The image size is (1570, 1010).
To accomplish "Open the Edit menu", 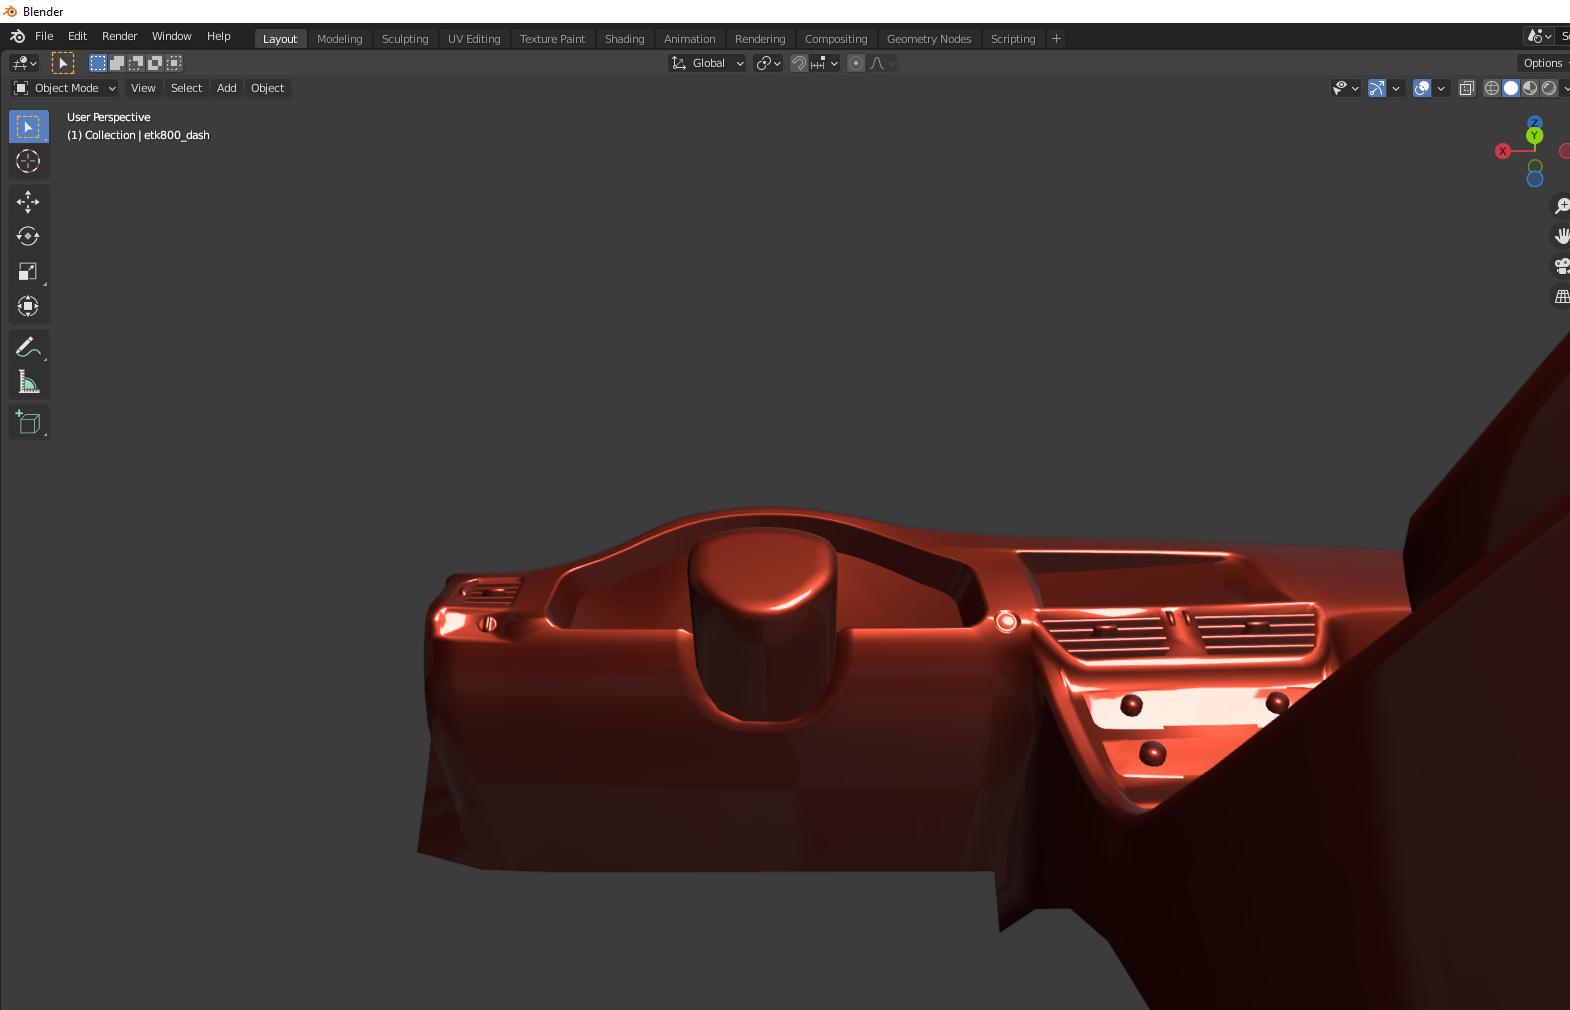I will (77, 36).
